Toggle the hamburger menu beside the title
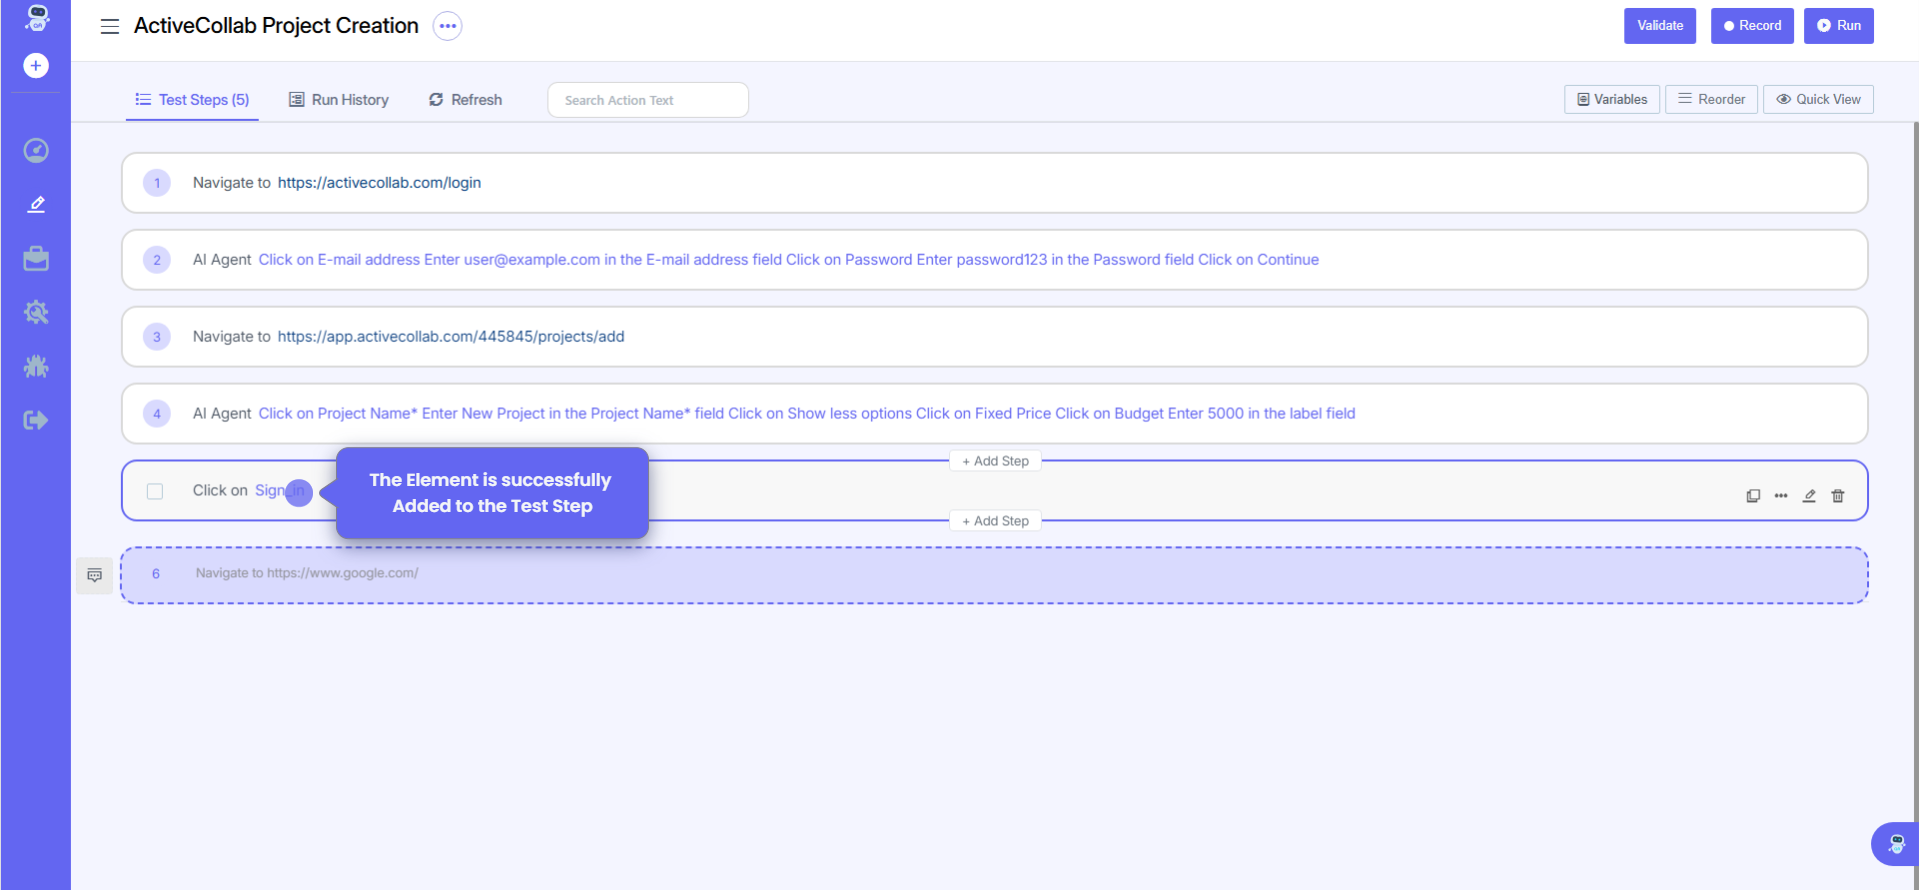 [x=110, y=26]
